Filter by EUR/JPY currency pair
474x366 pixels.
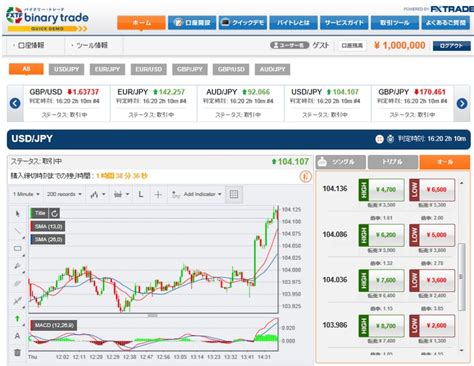pos(107,69)
